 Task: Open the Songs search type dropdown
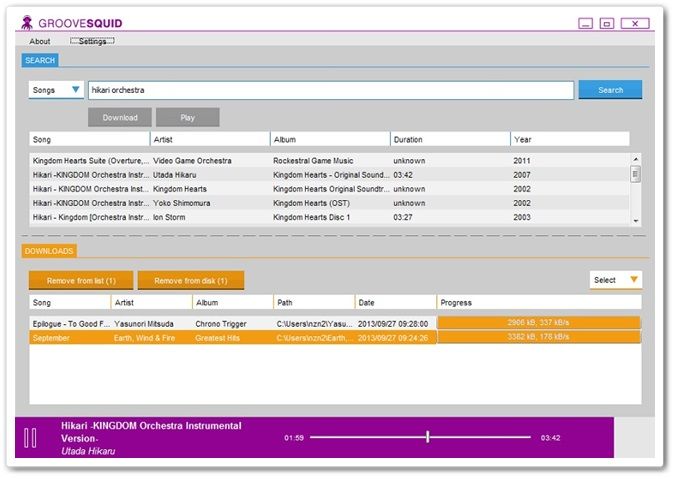point(56,90)
